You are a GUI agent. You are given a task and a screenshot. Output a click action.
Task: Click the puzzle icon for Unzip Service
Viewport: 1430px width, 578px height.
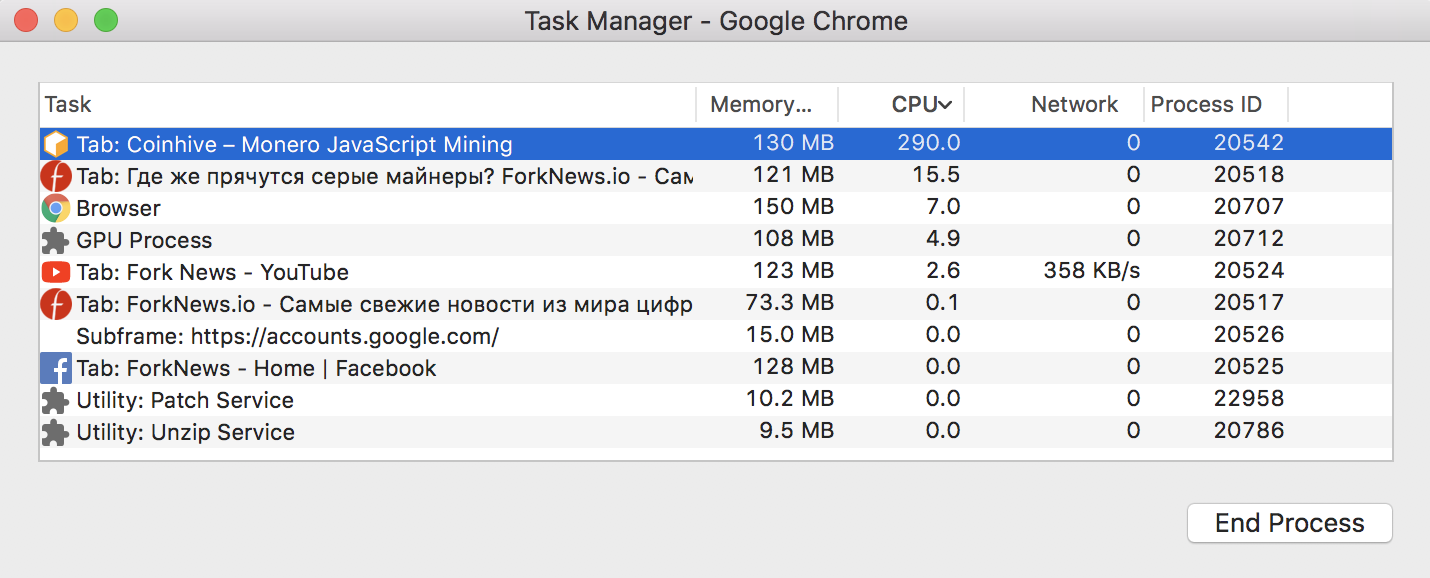coord(56,432)
